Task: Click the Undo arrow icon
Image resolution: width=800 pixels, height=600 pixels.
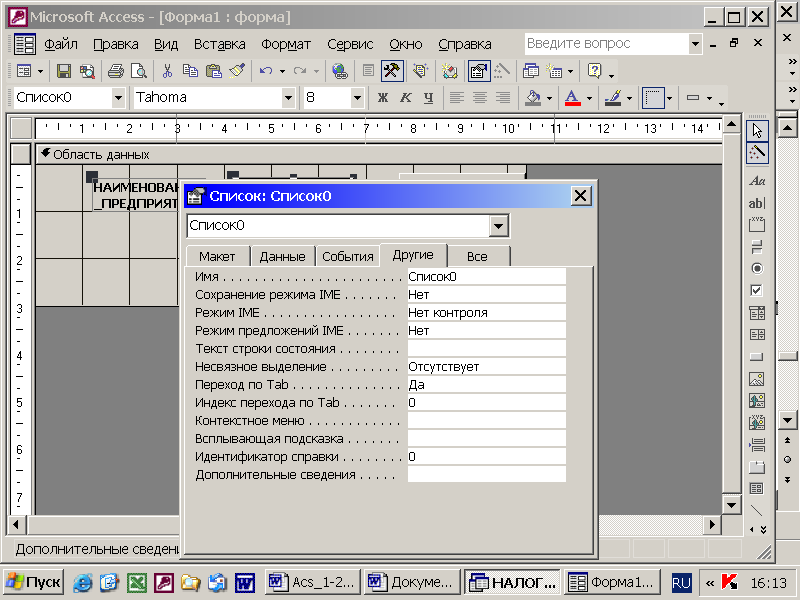Action: point(266,71)
